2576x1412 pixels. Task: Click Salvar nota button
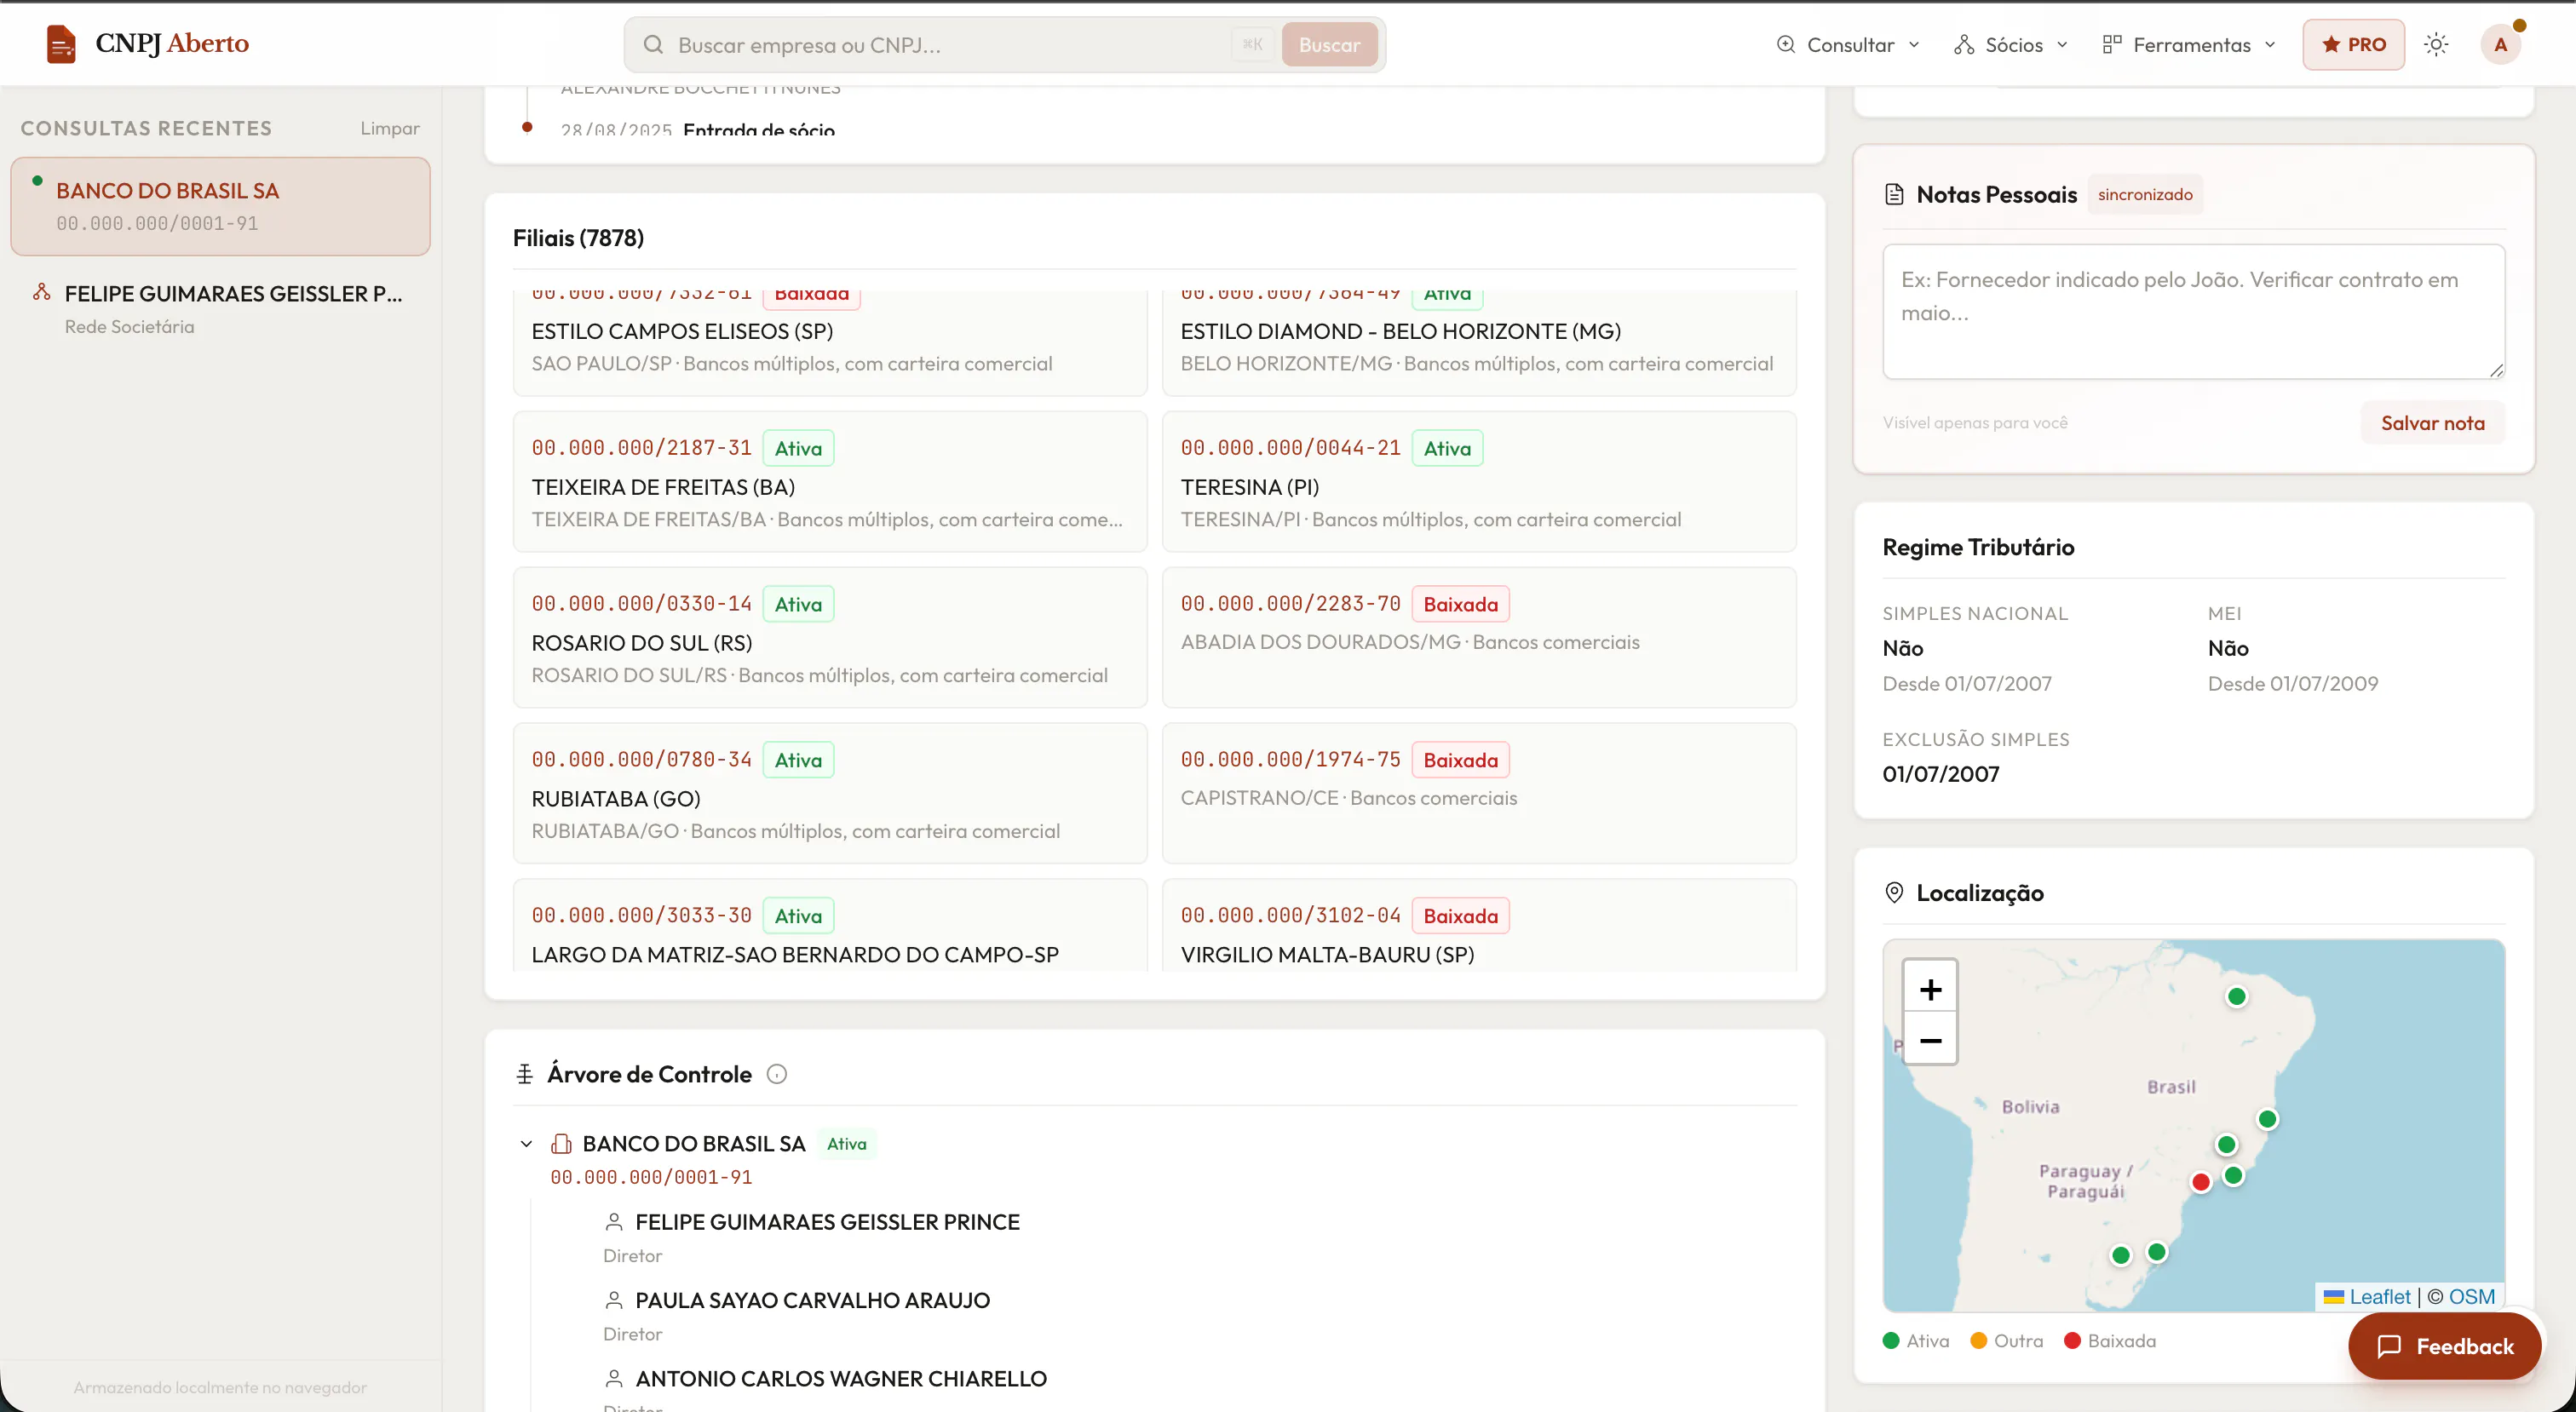click(2432, 423)
